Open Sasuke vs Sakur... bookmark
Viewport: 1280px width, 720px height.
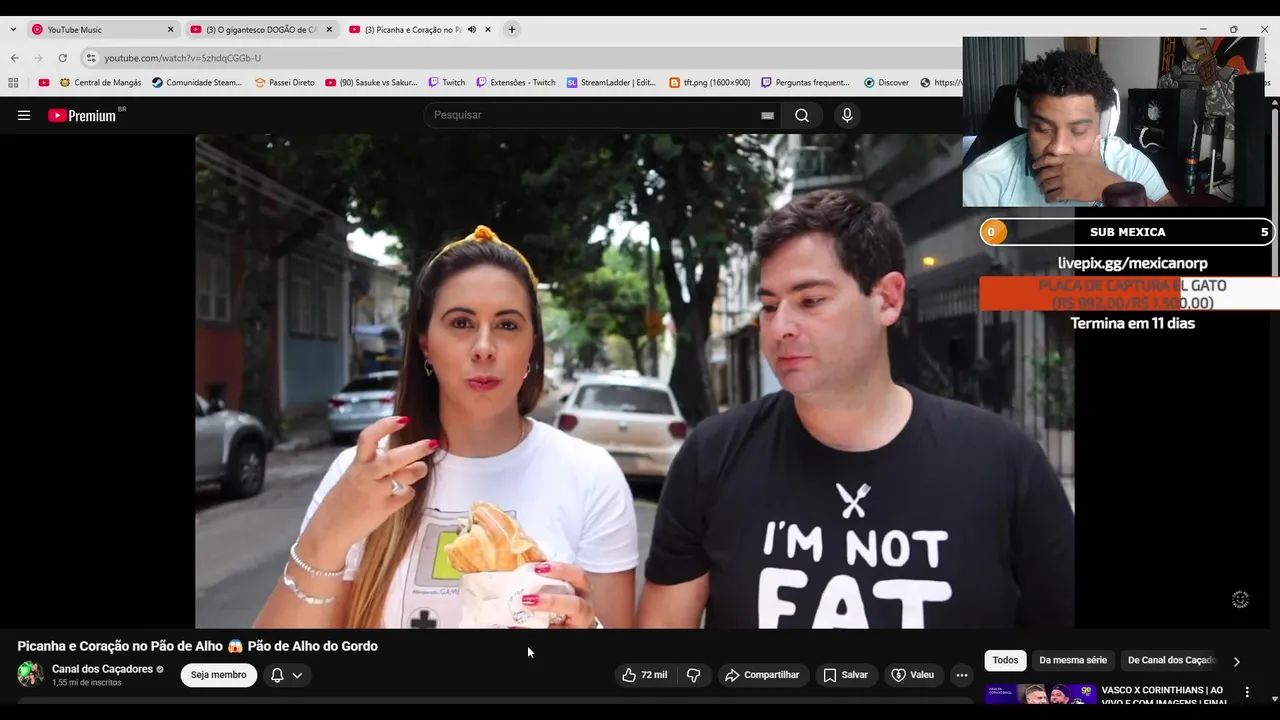371,83
